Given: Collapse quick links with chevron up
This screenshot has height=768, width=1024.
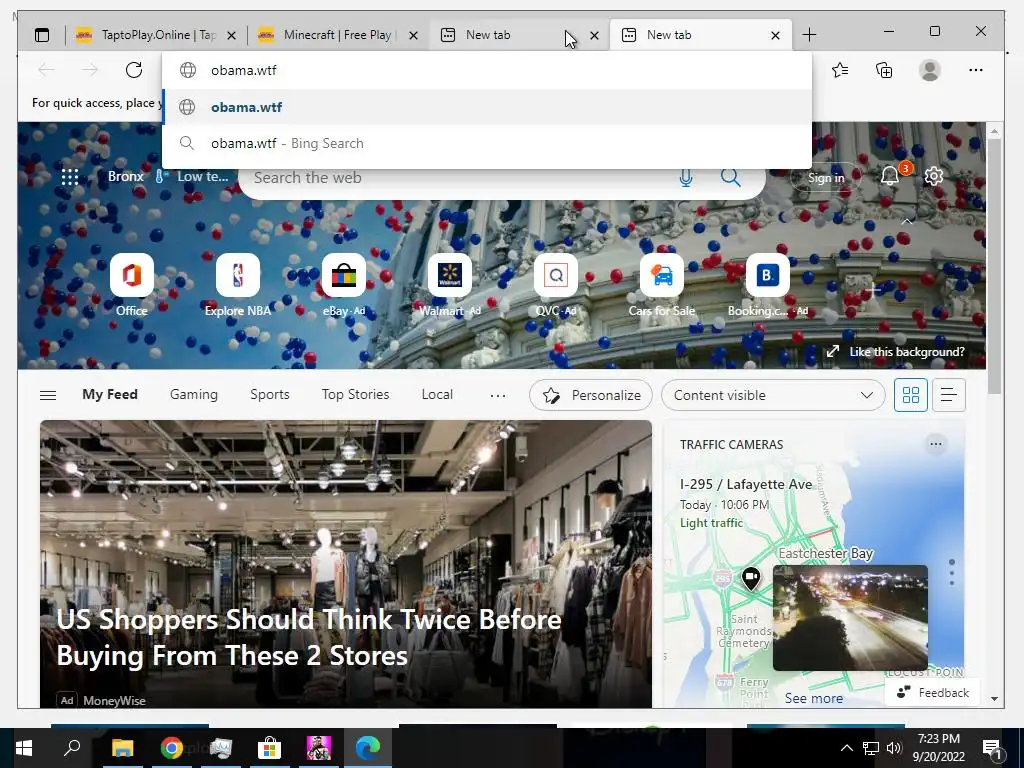Looking at the screenshot, I should [906, 222].
